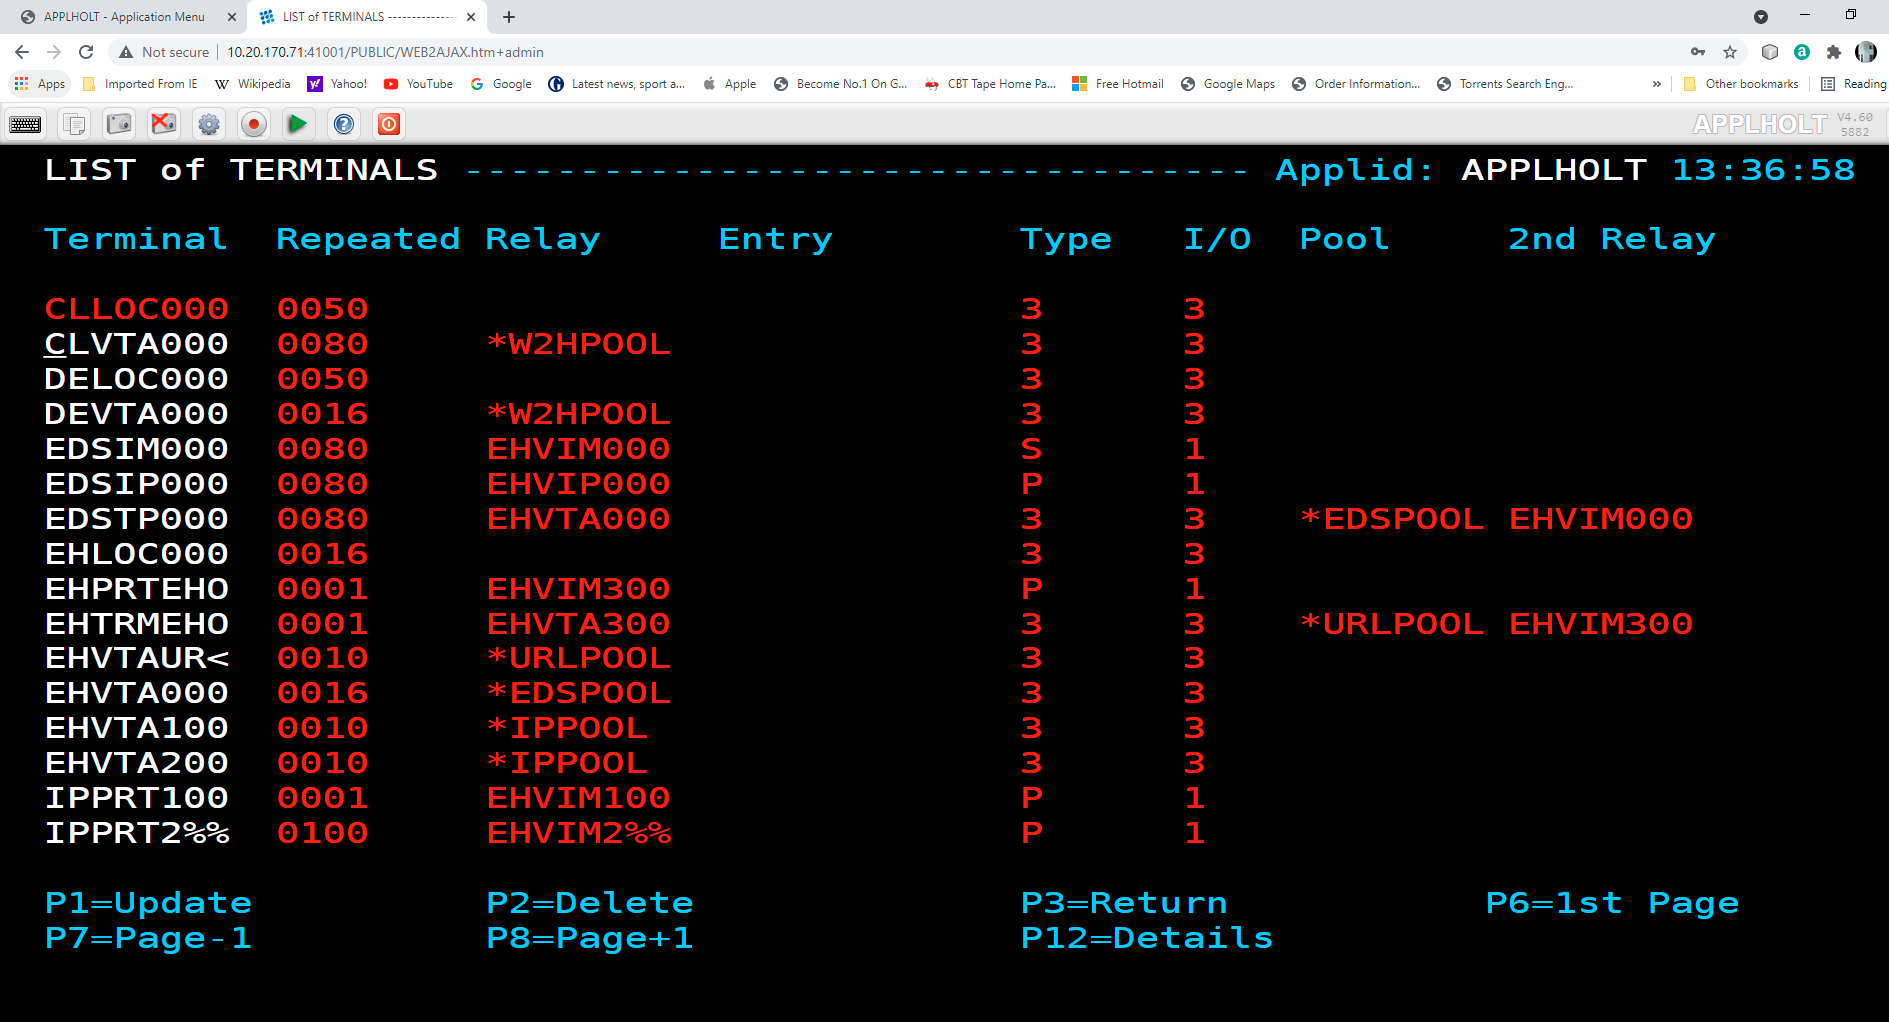Click the copy screen pages icon
Viewport: 1889px width, 1022px height.
point(74,124)
